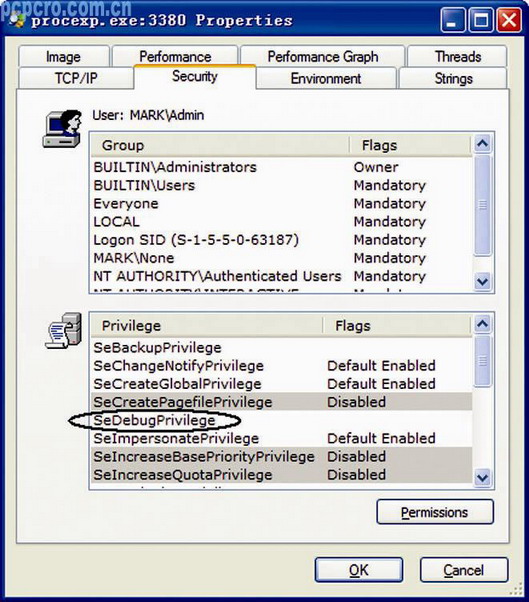529x602 pixels.
Task: Click the user computer icon beside MARK\Admin
Action: (x=62, y=129)
